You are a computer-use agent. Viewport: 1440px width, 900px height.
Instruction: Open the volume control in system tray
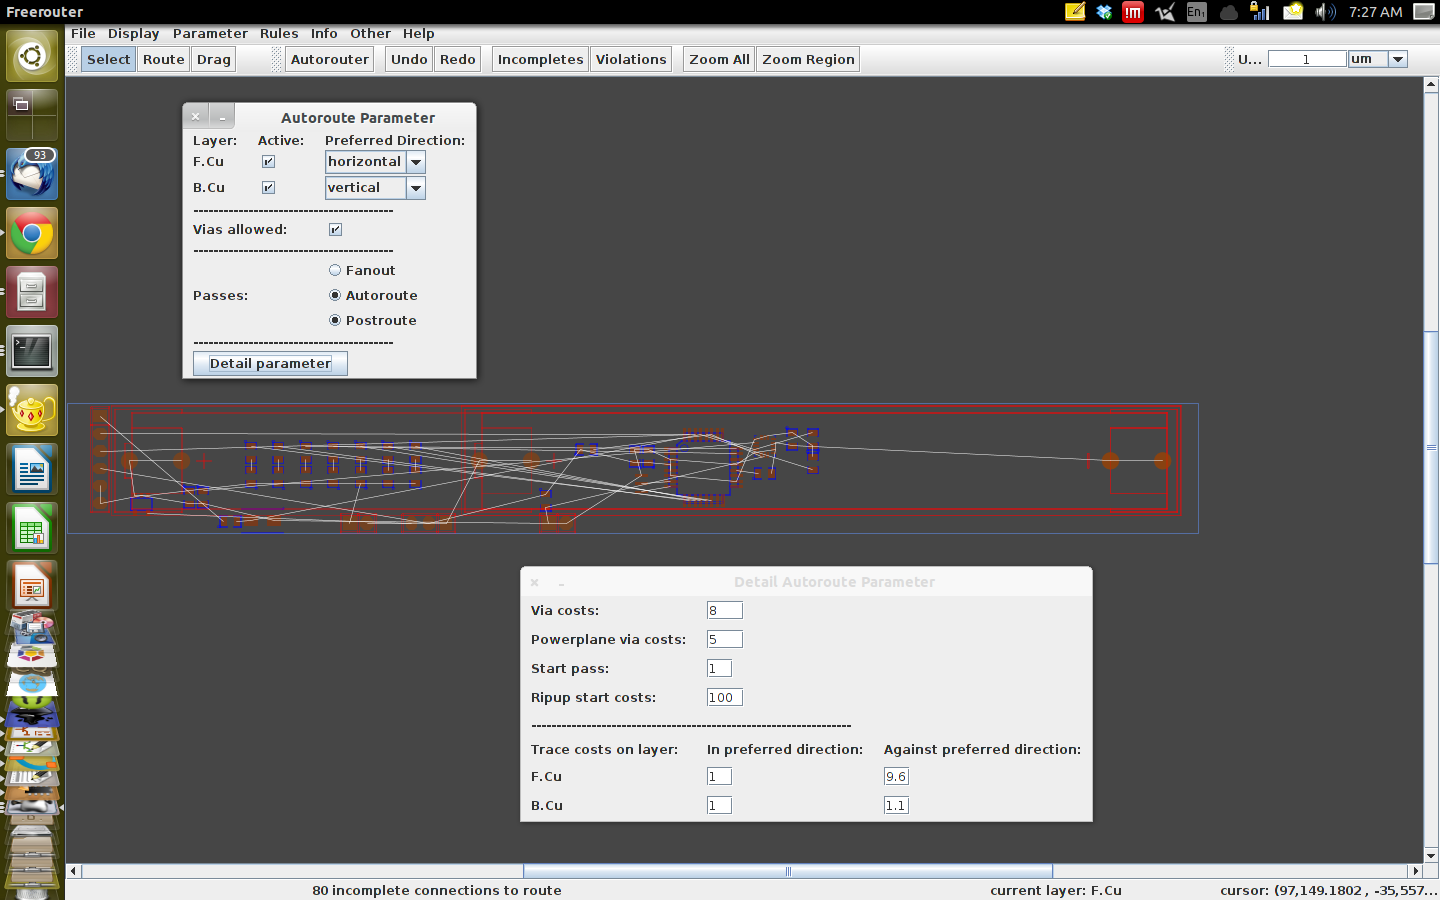(x=1324, y=12)
